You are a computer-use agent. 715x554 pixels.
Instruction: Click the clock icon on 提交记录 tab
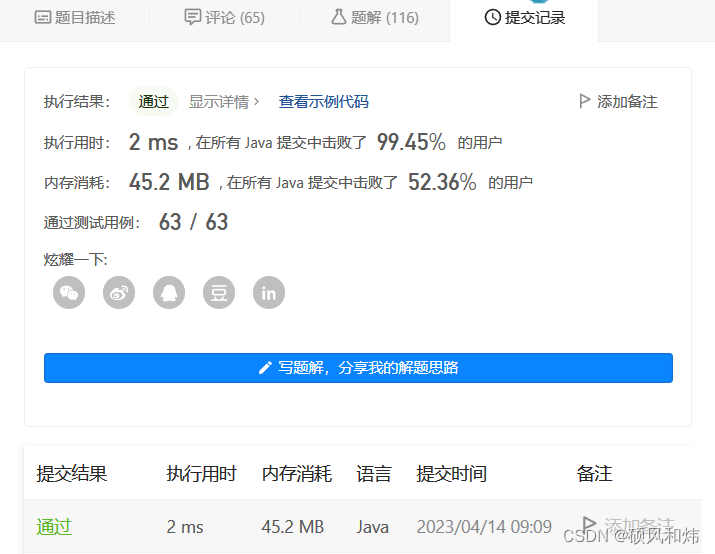pos(492,17)
